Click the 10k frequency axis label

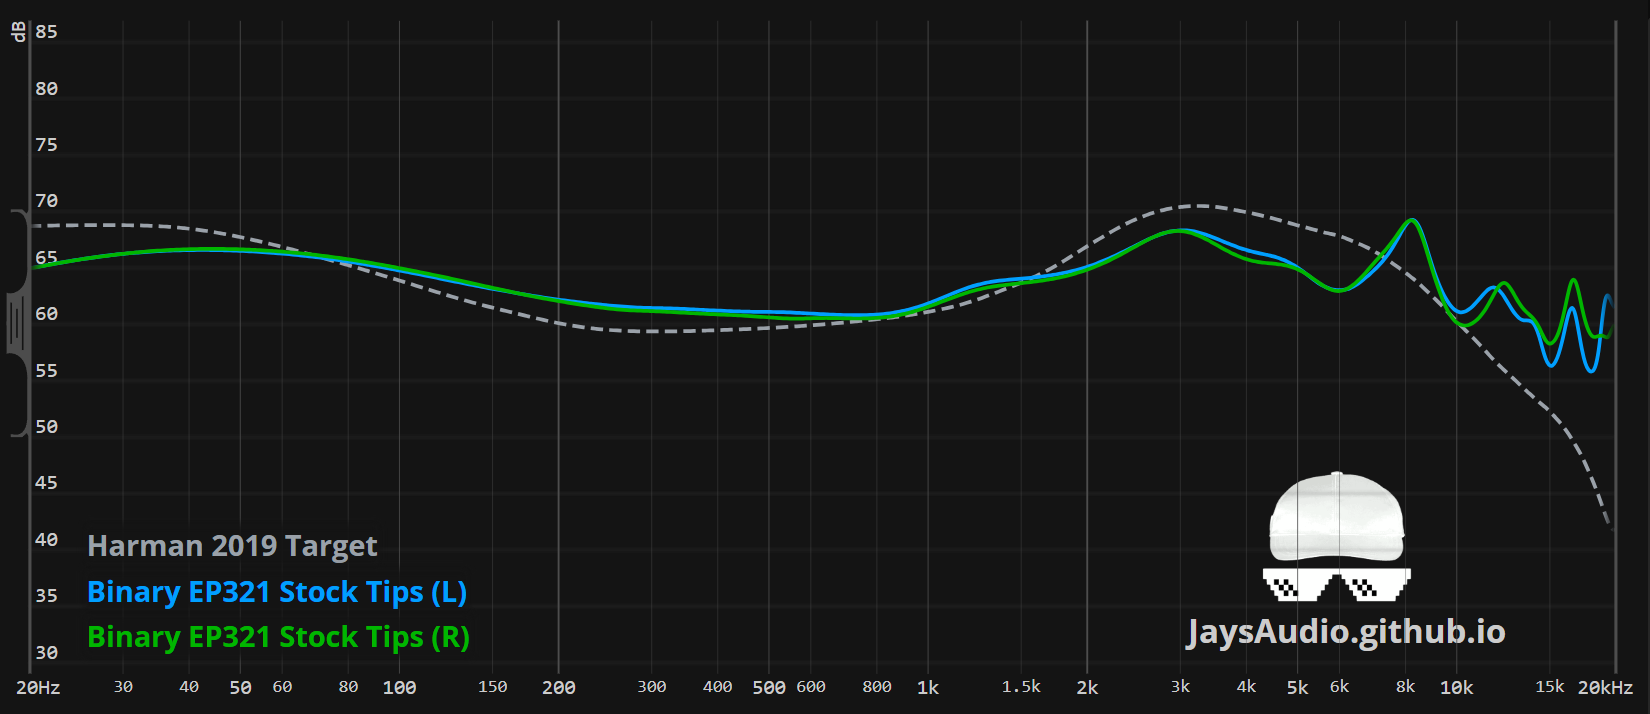1456,688
